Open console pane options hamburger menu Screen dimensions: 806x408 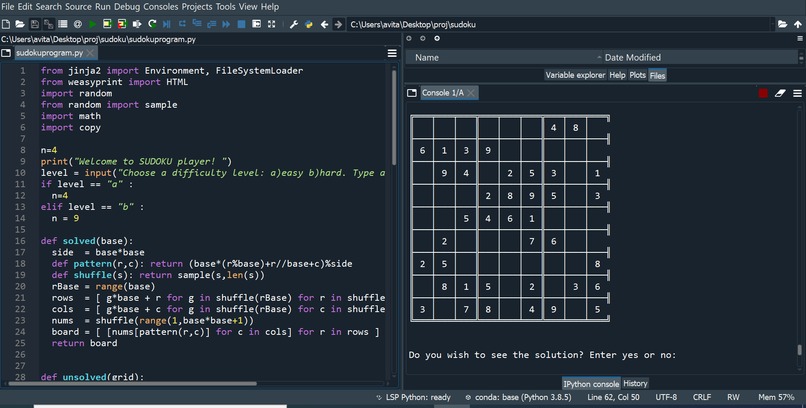(797, 93)
